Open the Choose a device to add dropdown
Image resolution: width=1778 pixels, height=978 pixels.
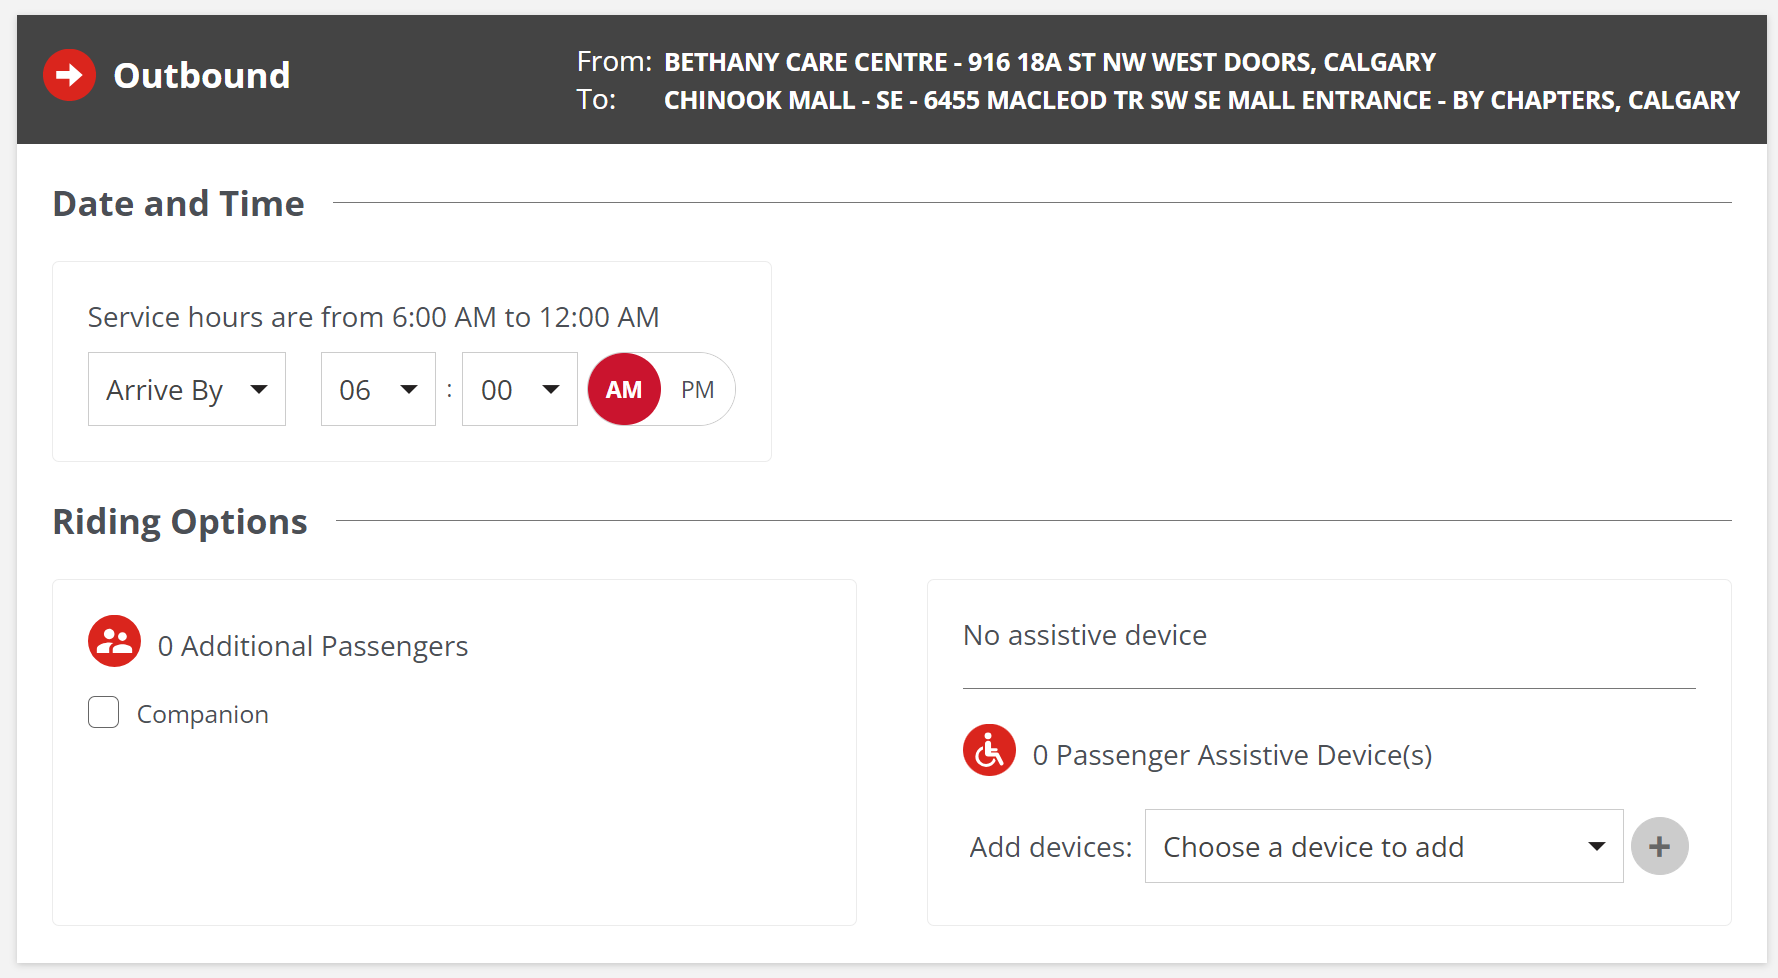click(1383, 846)
